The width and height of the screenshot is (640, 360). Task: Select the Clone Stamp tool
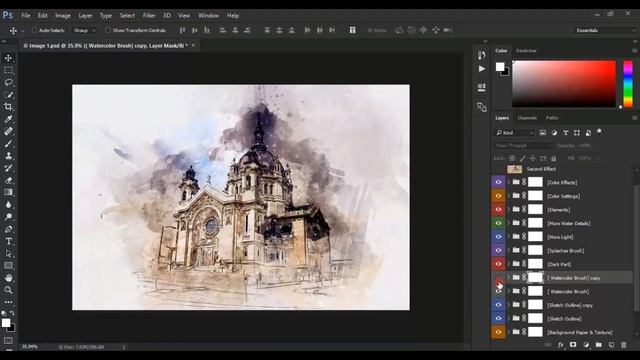pyautogui.click(x=8, y=156)
